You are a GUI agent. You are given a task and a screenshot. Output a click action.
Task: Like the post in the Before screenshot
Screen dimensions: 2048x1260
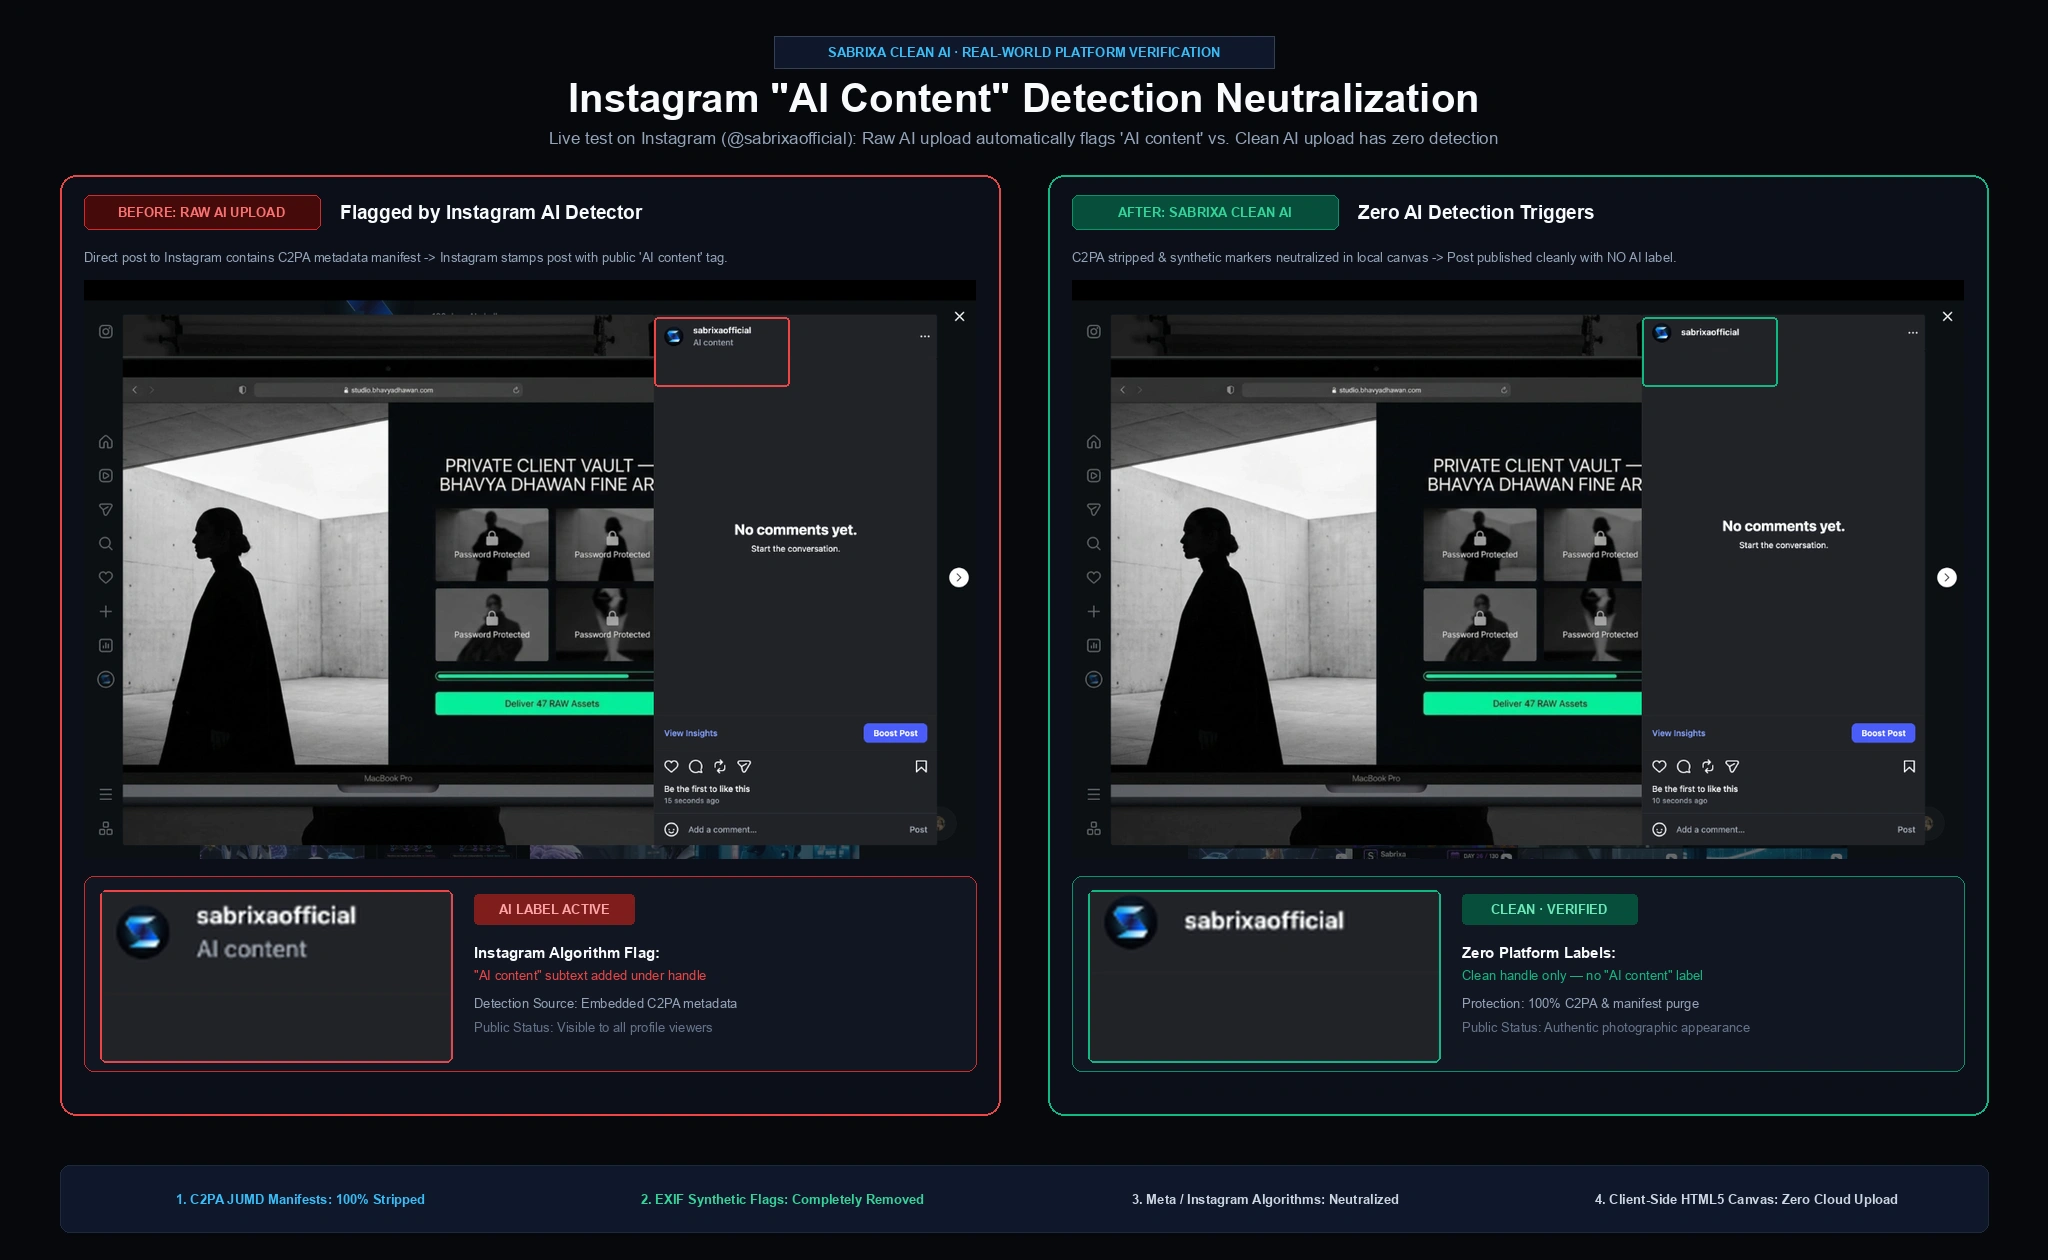[672, 767]
